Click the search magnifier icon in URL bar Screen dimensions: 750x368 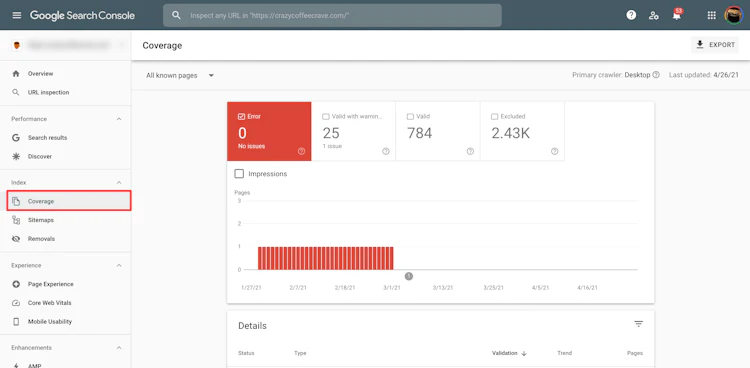176,15
